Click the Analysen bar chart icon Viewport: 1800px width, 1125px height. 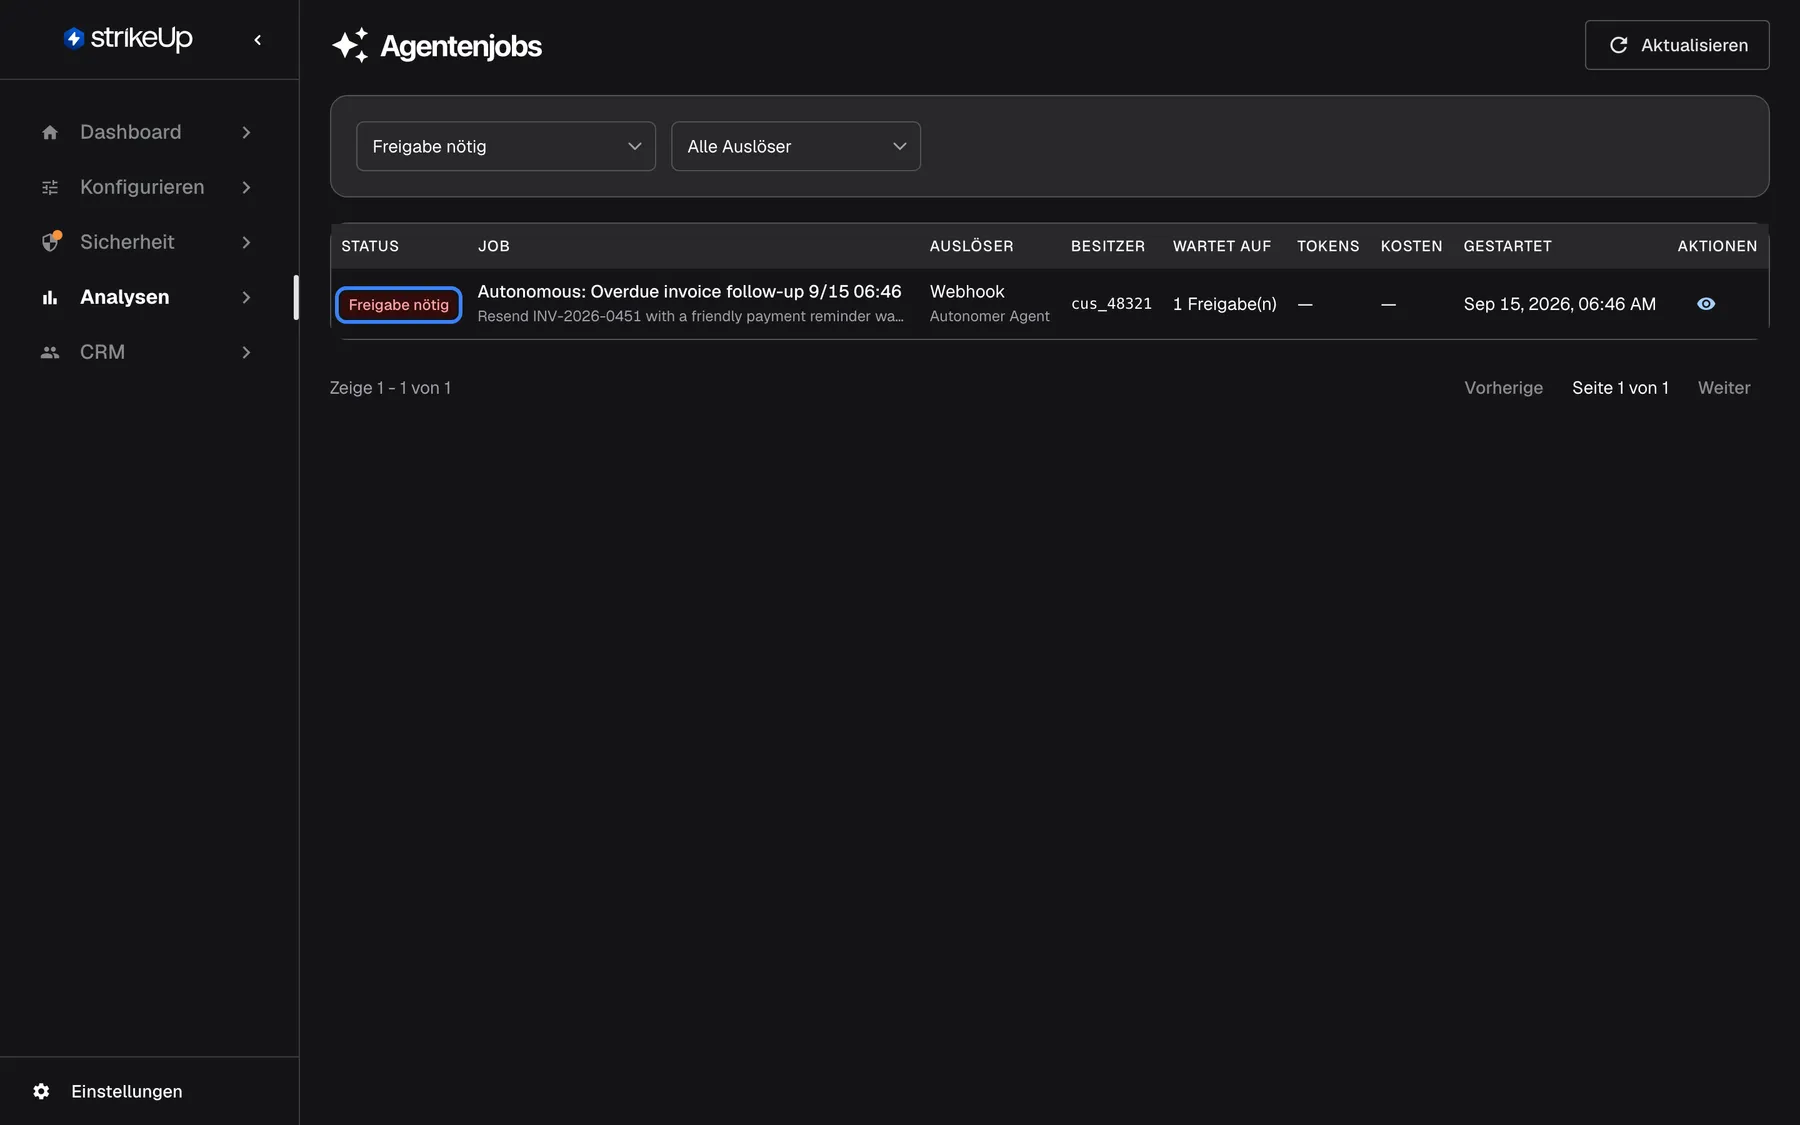[x=50, y=297]
